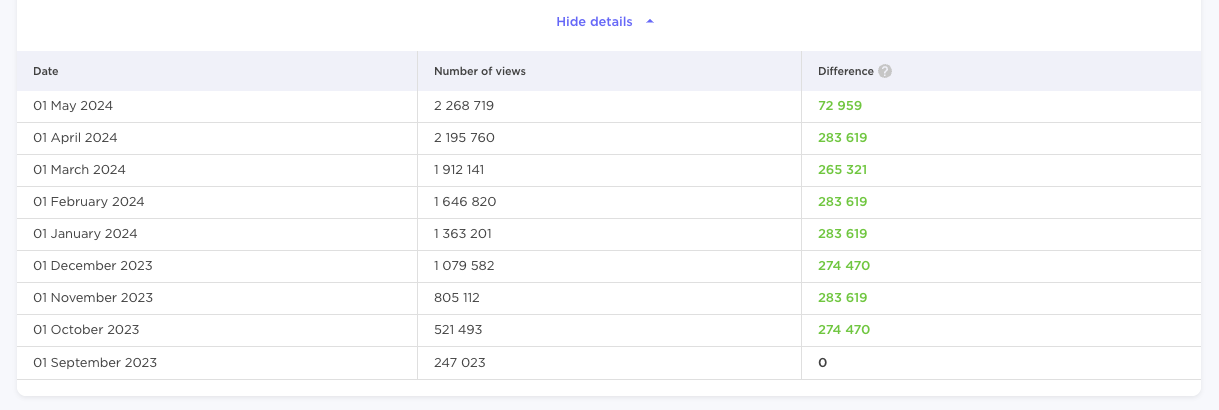Click the 01 February 2024 row date
The width and height of the screenshot is (1219, 410).
88,202
